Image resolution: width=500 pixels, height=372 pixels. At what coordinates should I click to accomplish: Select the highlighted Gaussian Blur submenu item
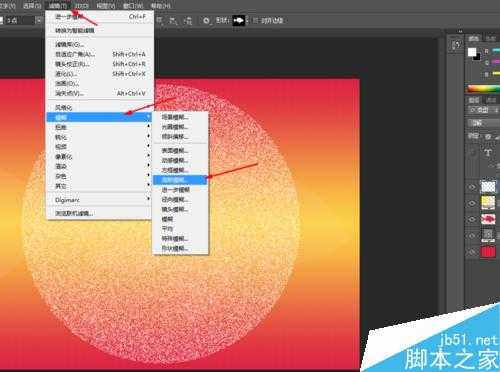click(x=180, y=180)
